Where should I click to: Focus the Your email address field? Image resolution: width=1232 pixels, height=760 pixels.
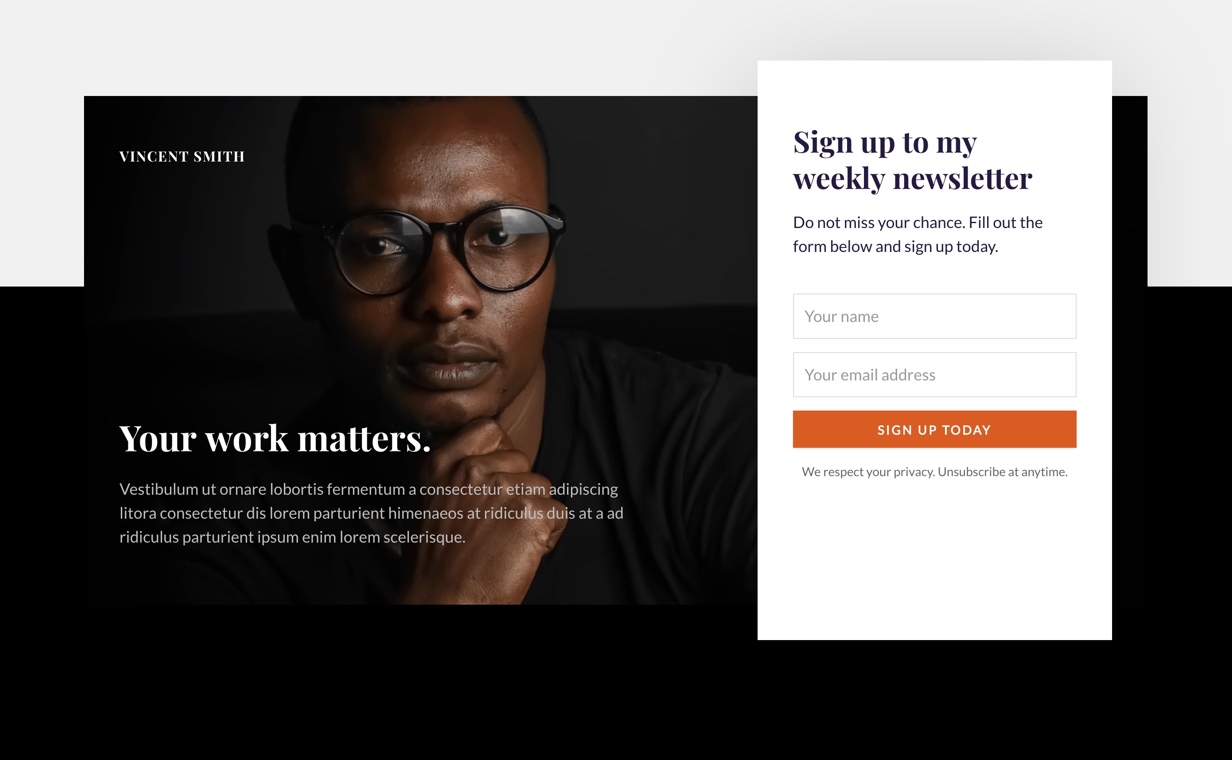pos(934,374)
